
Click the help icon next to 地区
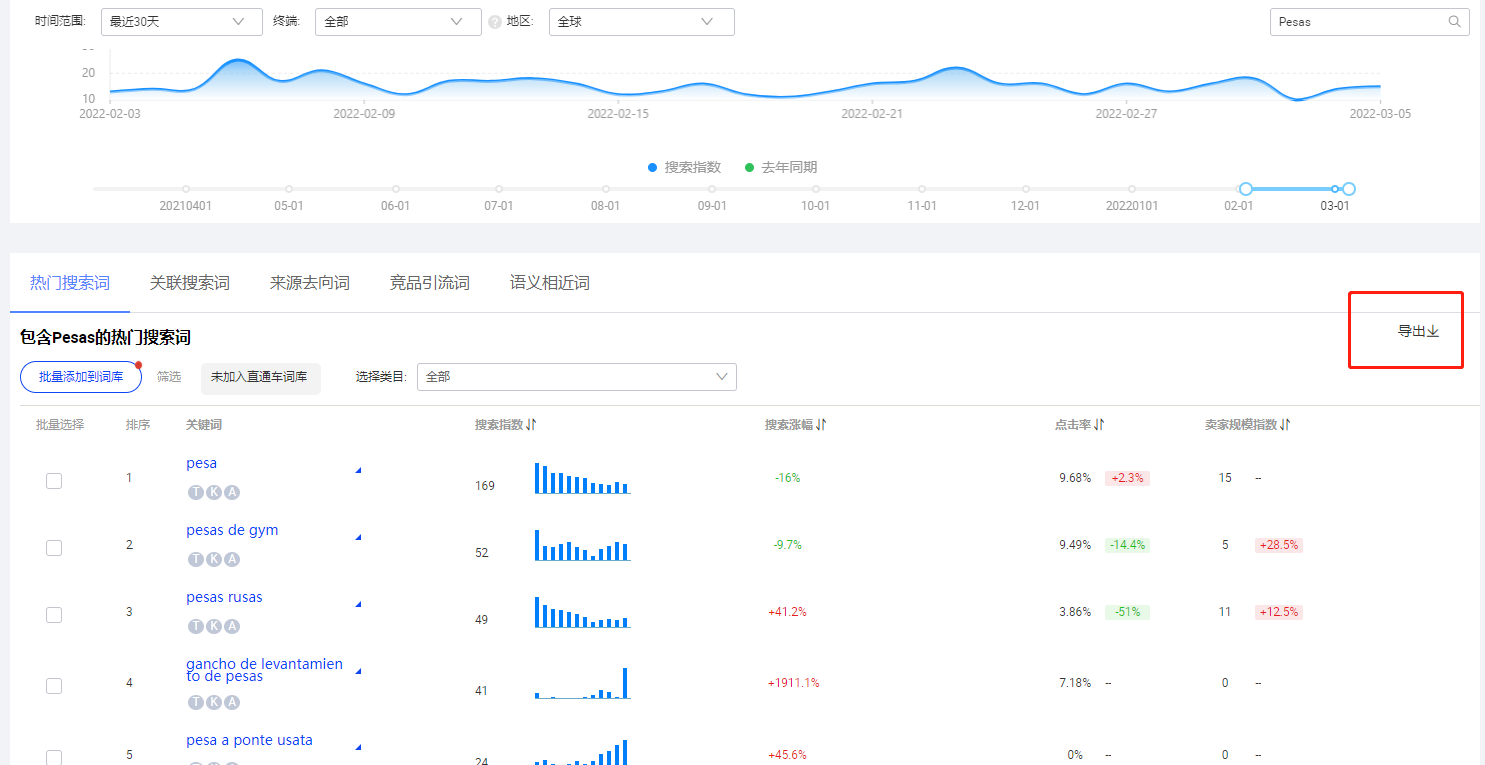click(x=497, y=21)
